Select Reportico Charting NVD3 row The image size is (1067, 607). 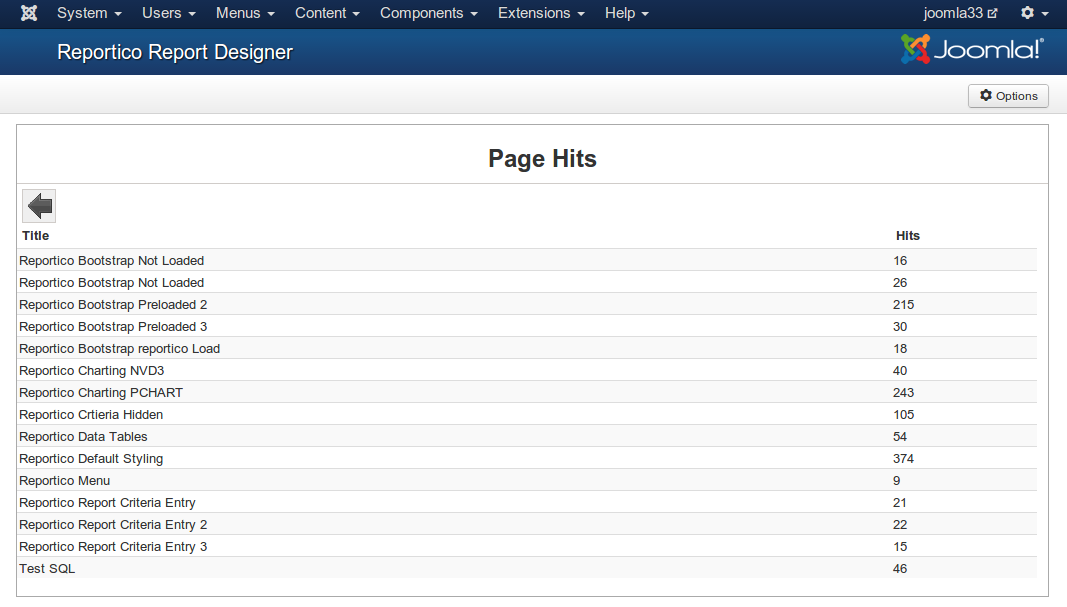(527, 370)
